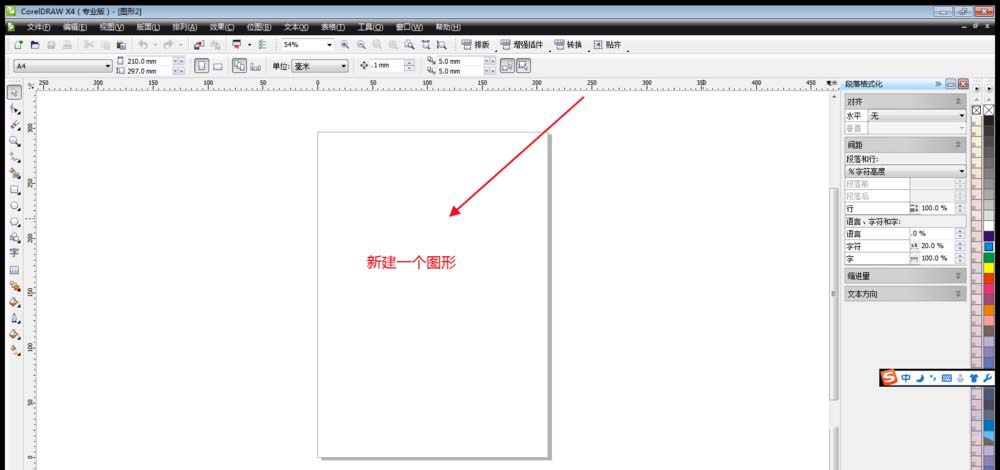Click the Paste icon in the toolbar

coord(121,45)
